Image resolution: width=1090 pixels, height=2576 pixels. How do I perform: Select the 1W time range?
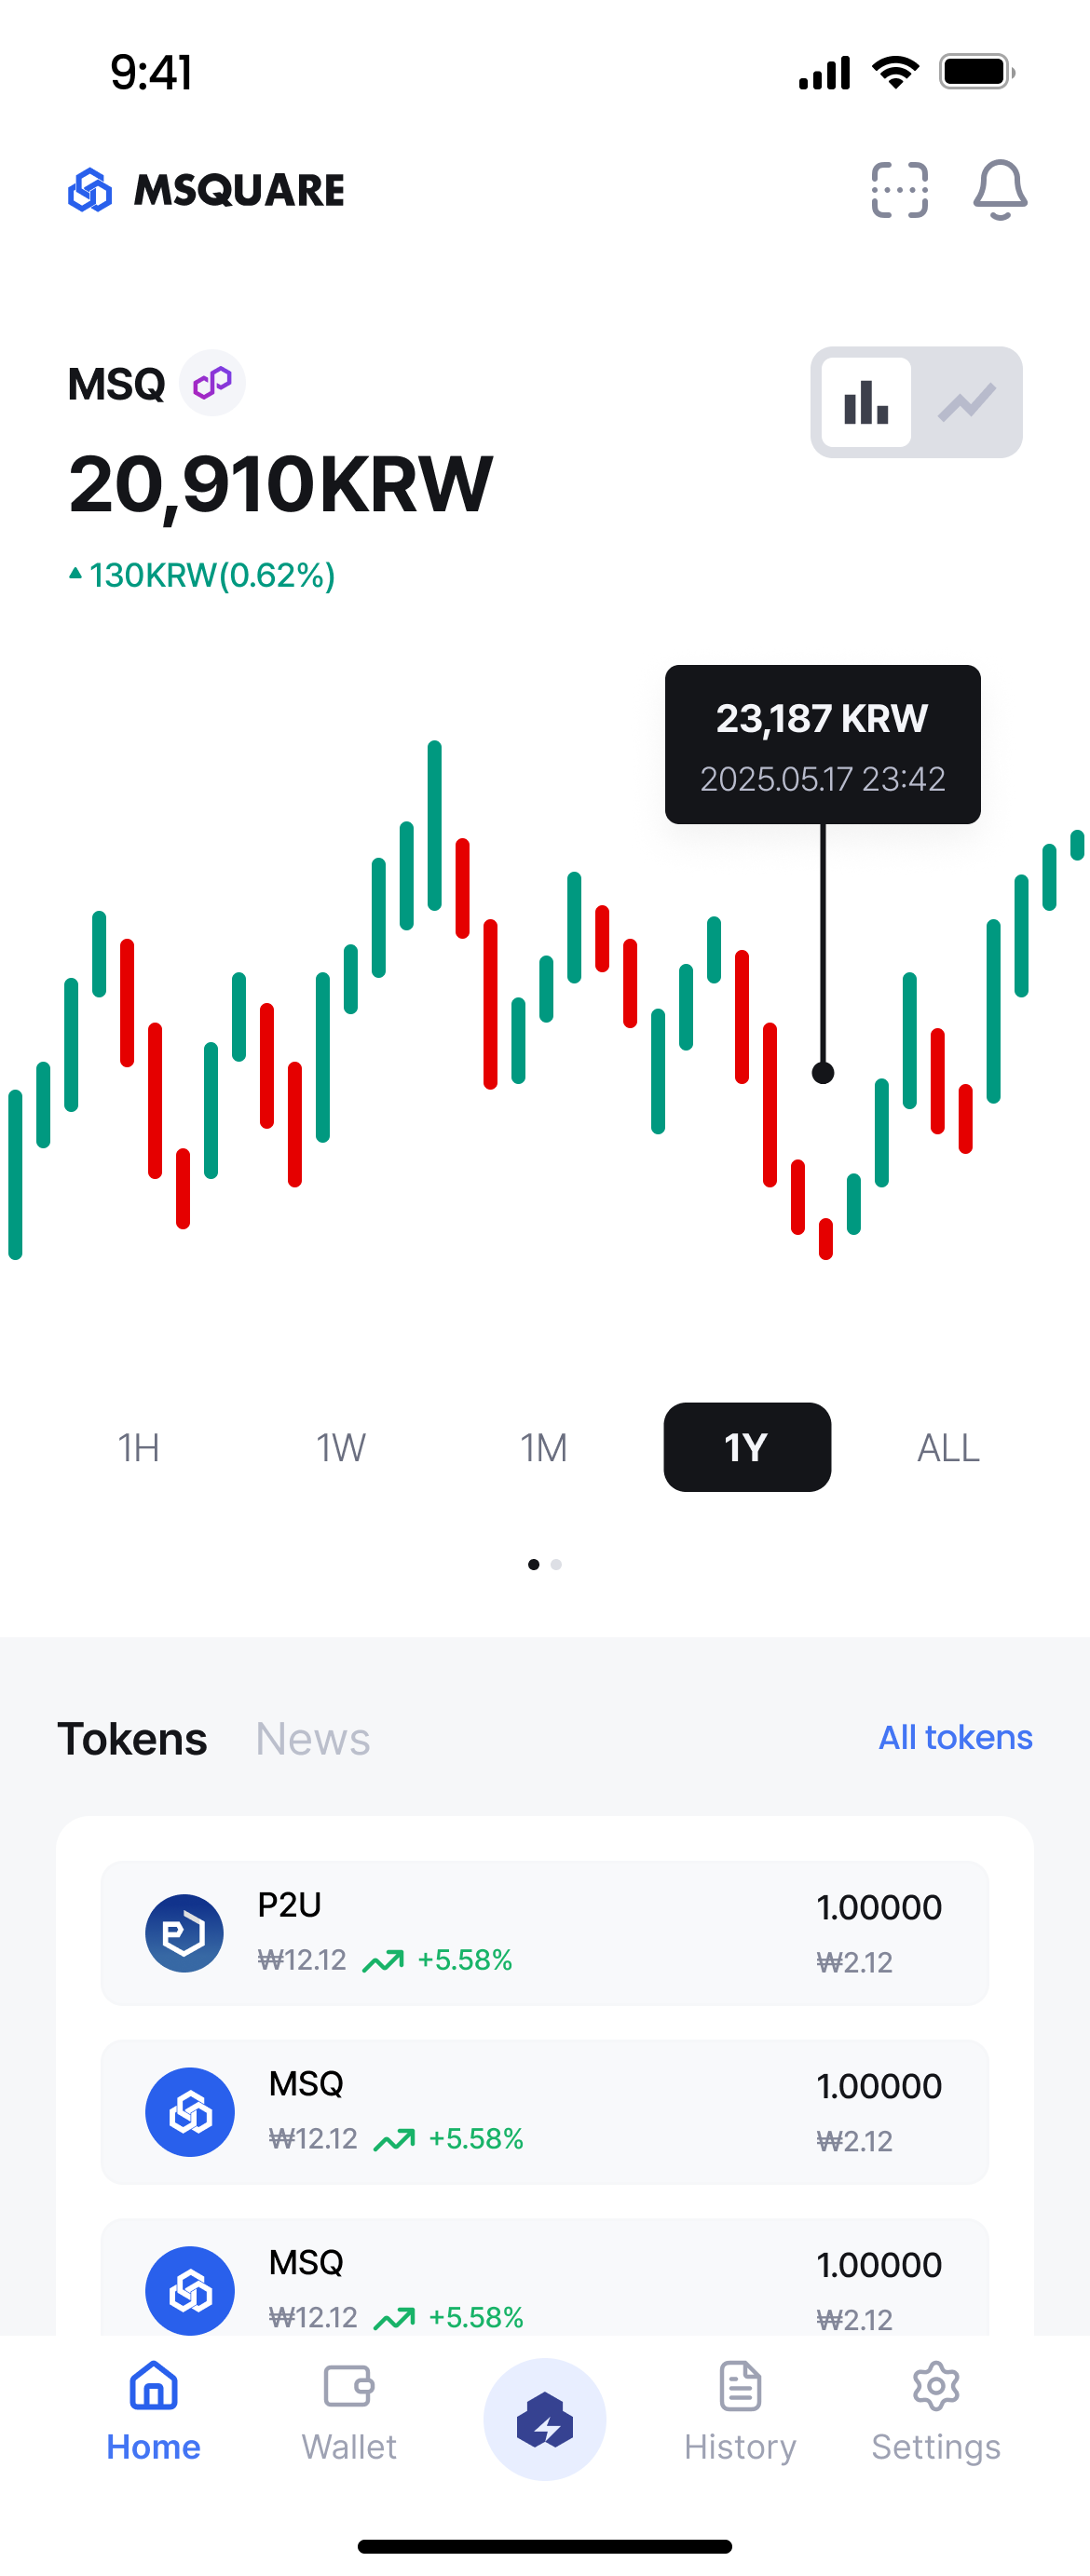point(341,1447)
